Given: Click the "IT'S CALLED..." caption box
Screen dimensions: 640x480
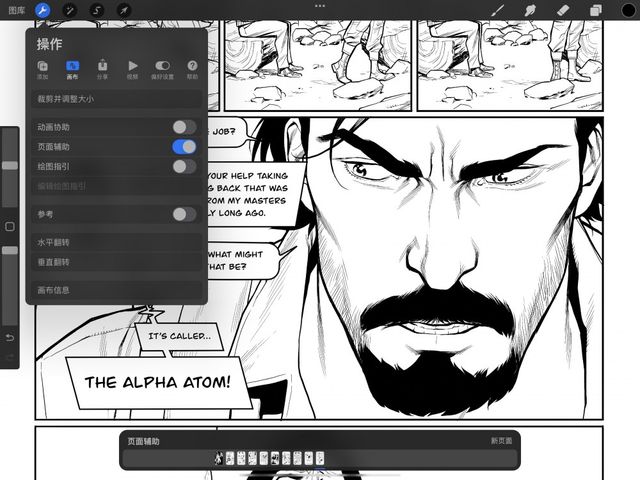Looking at the screenshot, I should coord(179,336).
